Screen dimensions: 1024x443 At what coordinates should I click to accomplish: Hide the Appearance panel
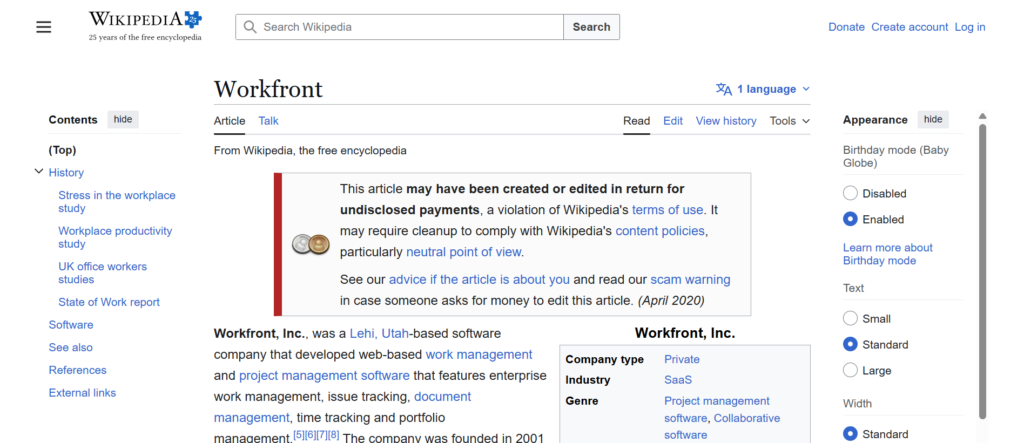coord(932,120)
